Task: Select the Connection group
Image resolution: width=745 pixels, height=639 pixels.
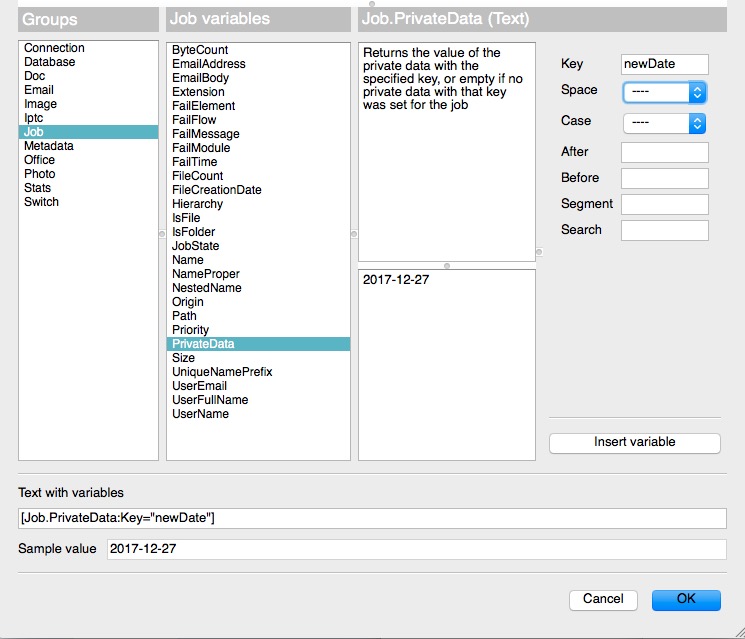Action: pos(88,48)
